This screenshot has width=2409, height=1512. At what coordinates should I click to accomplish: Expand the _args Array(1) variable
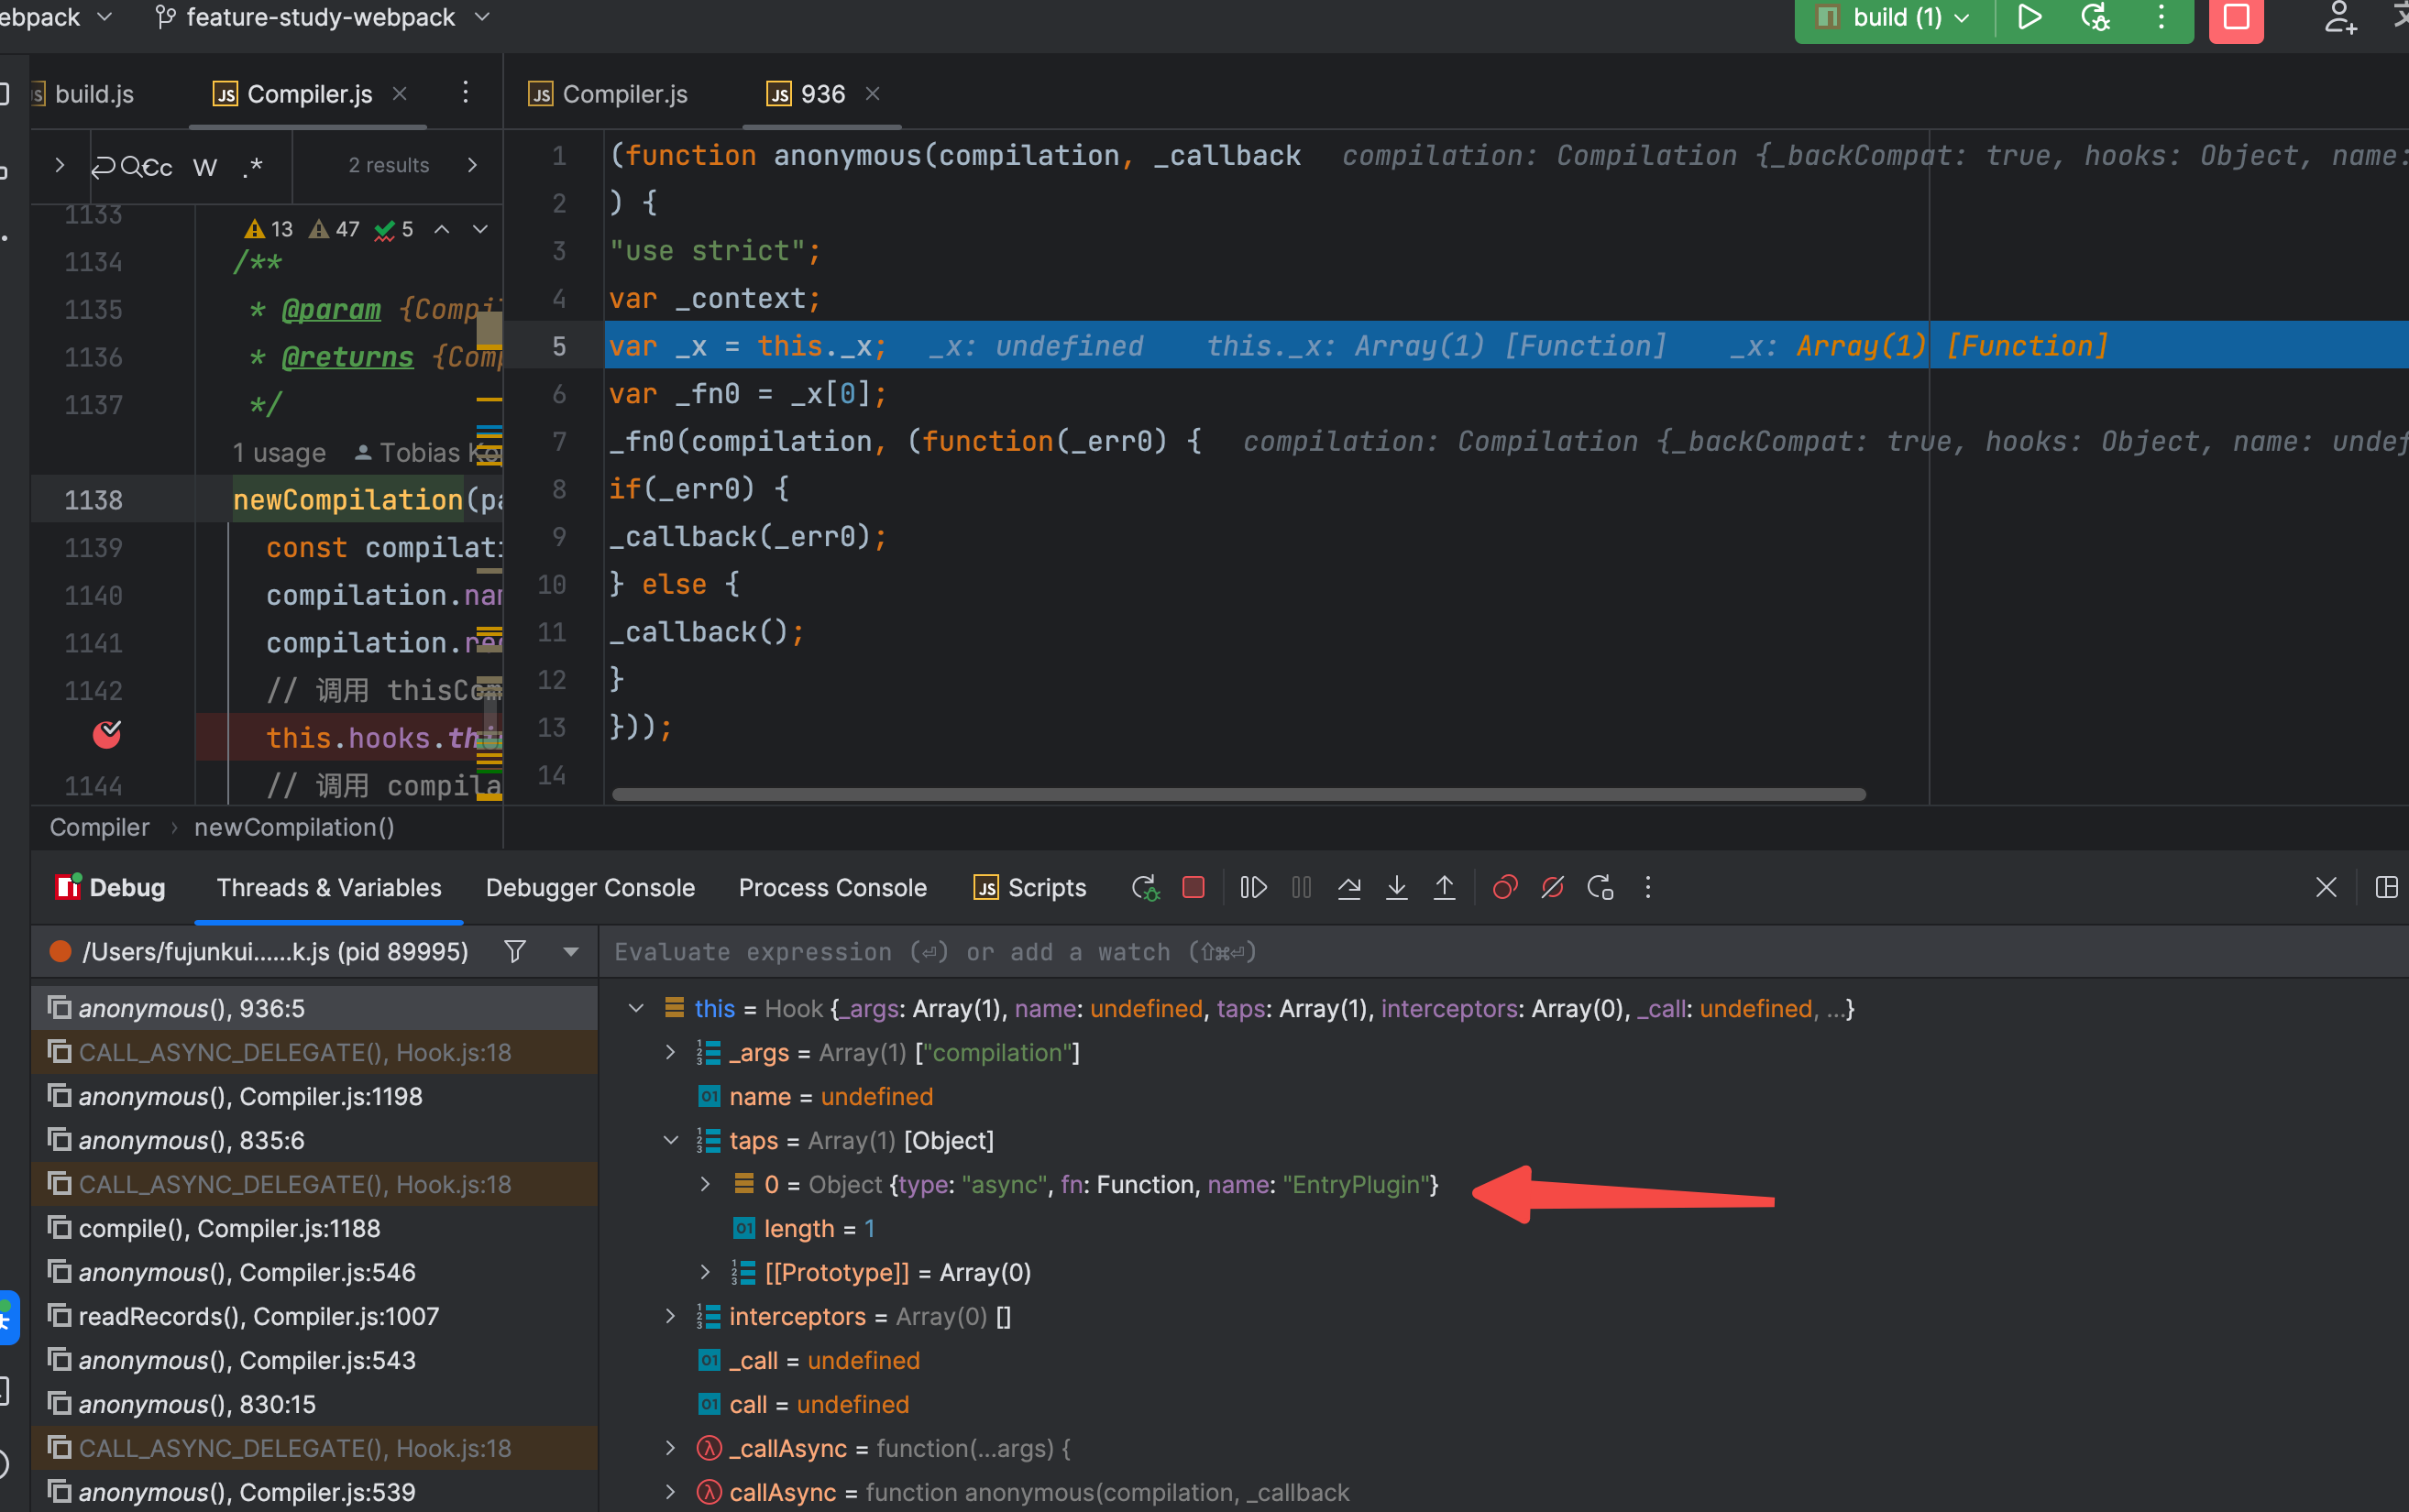[x=671, y=1052]
